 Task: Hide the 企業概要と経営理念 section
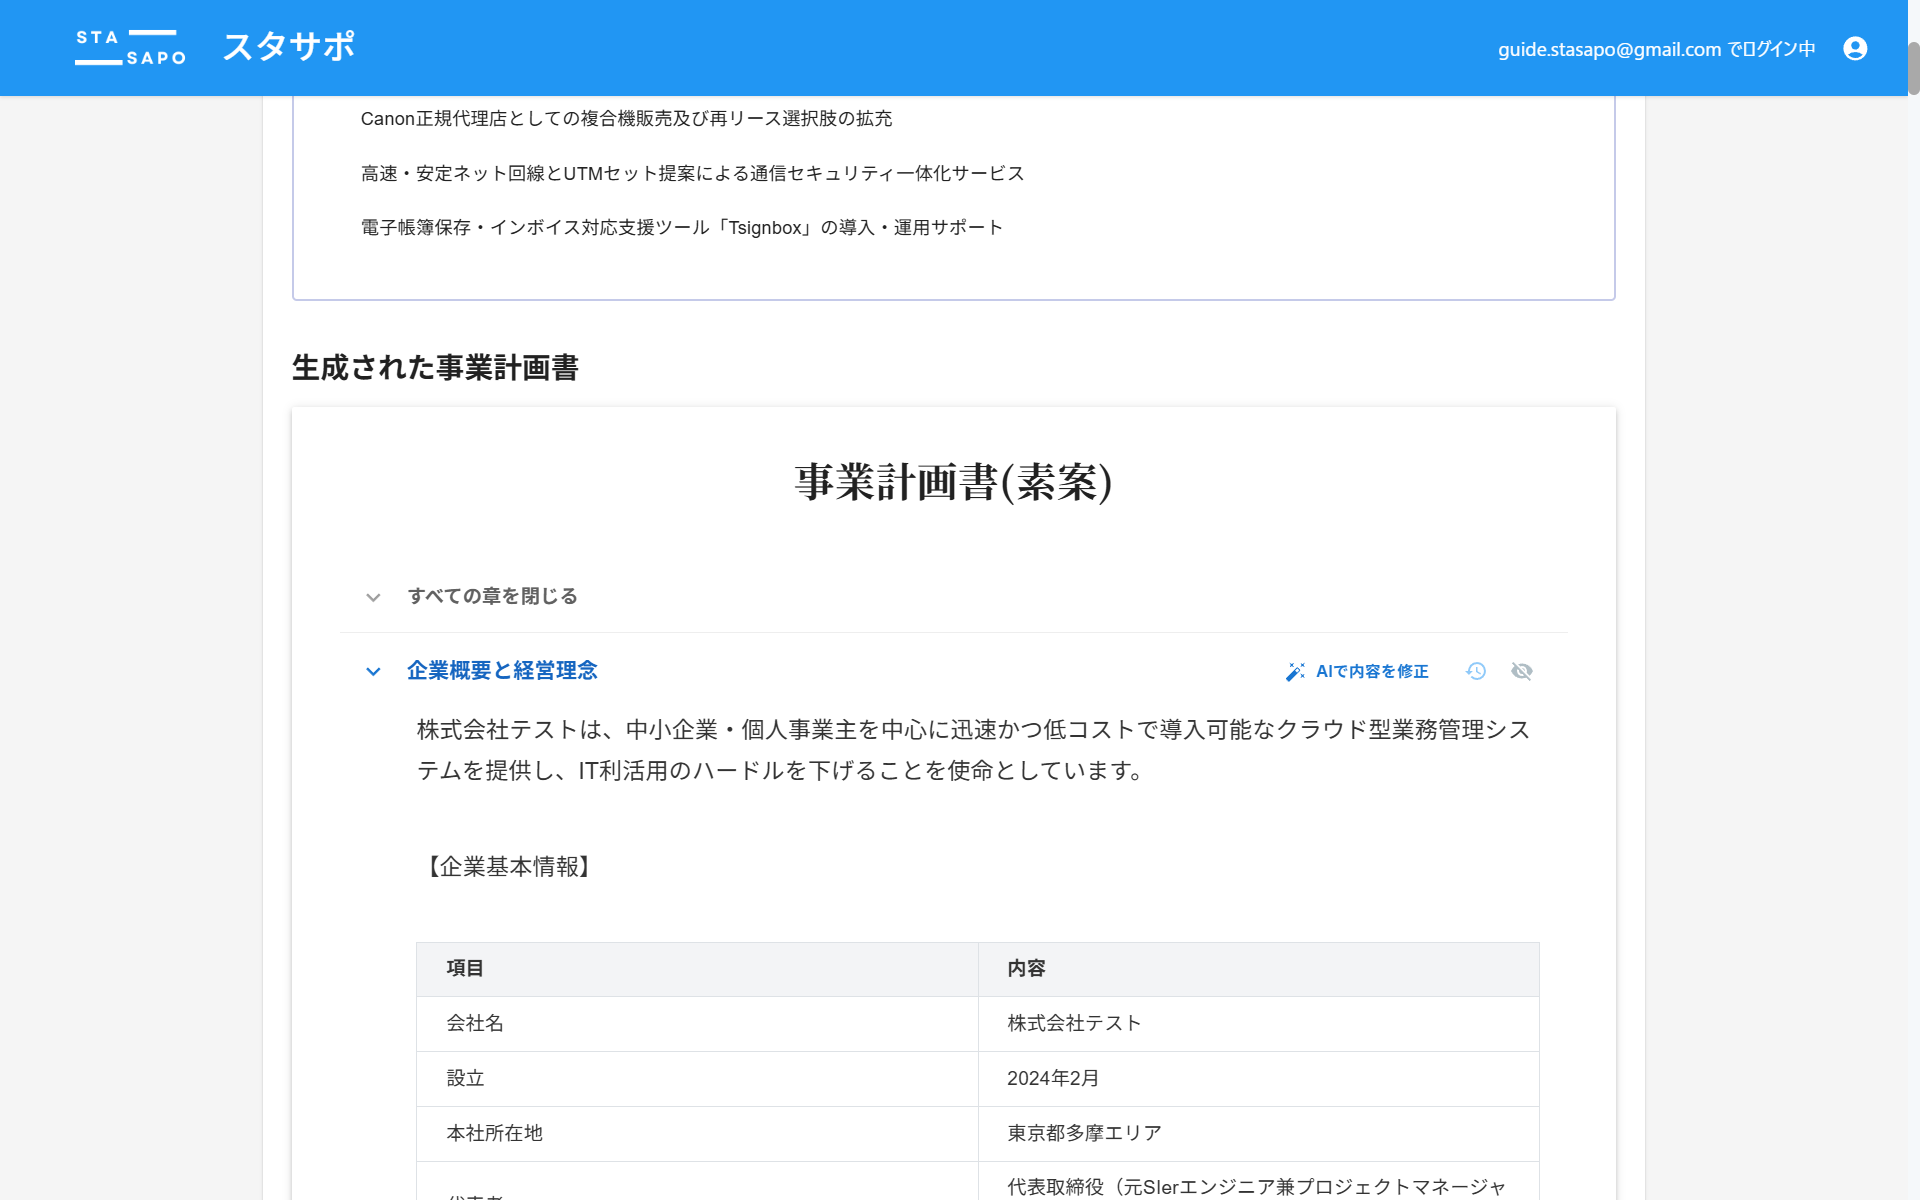pos(1522,671)
